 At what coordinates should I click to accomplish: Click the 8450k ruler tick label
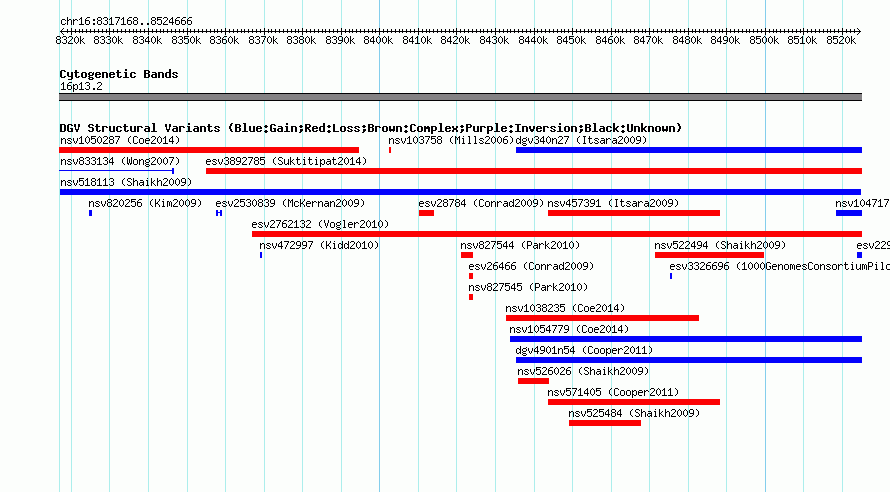pos(571,40)
